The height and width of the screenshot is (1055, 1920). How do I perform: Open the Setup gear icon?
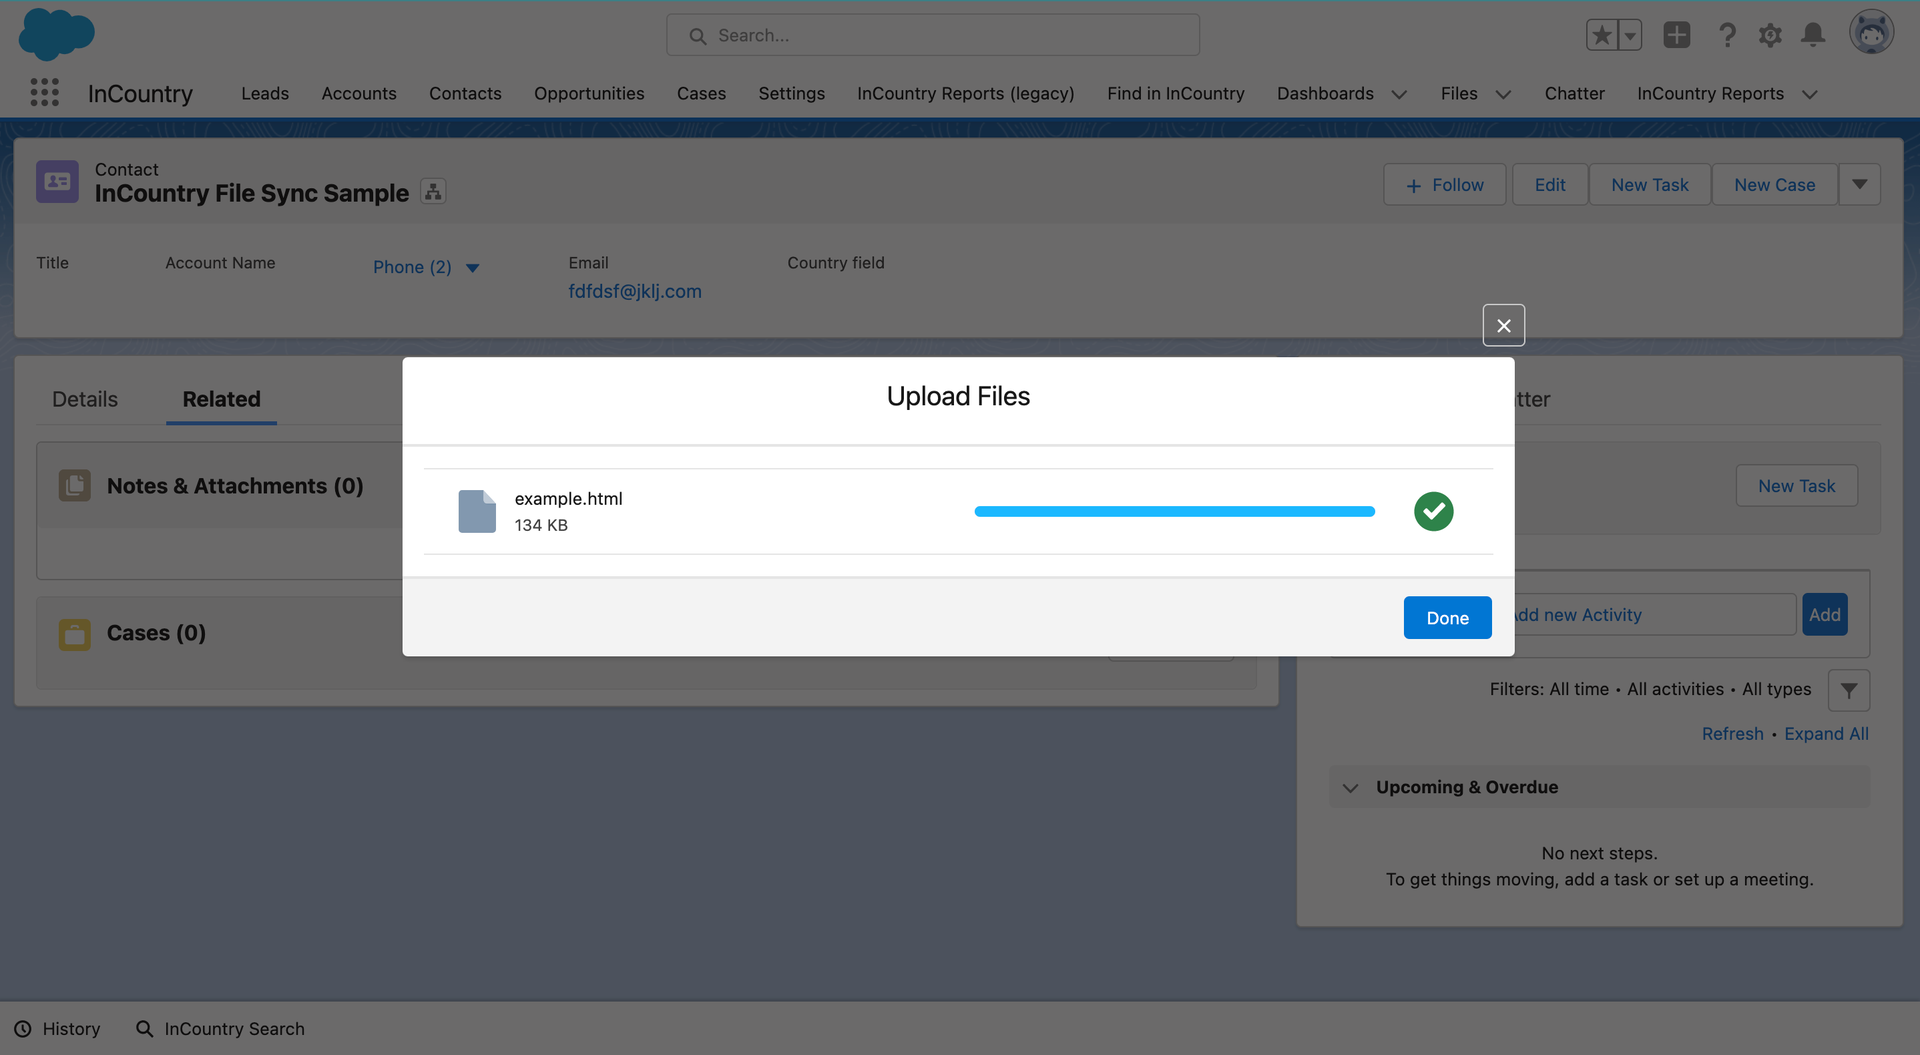click(1770, 35)
